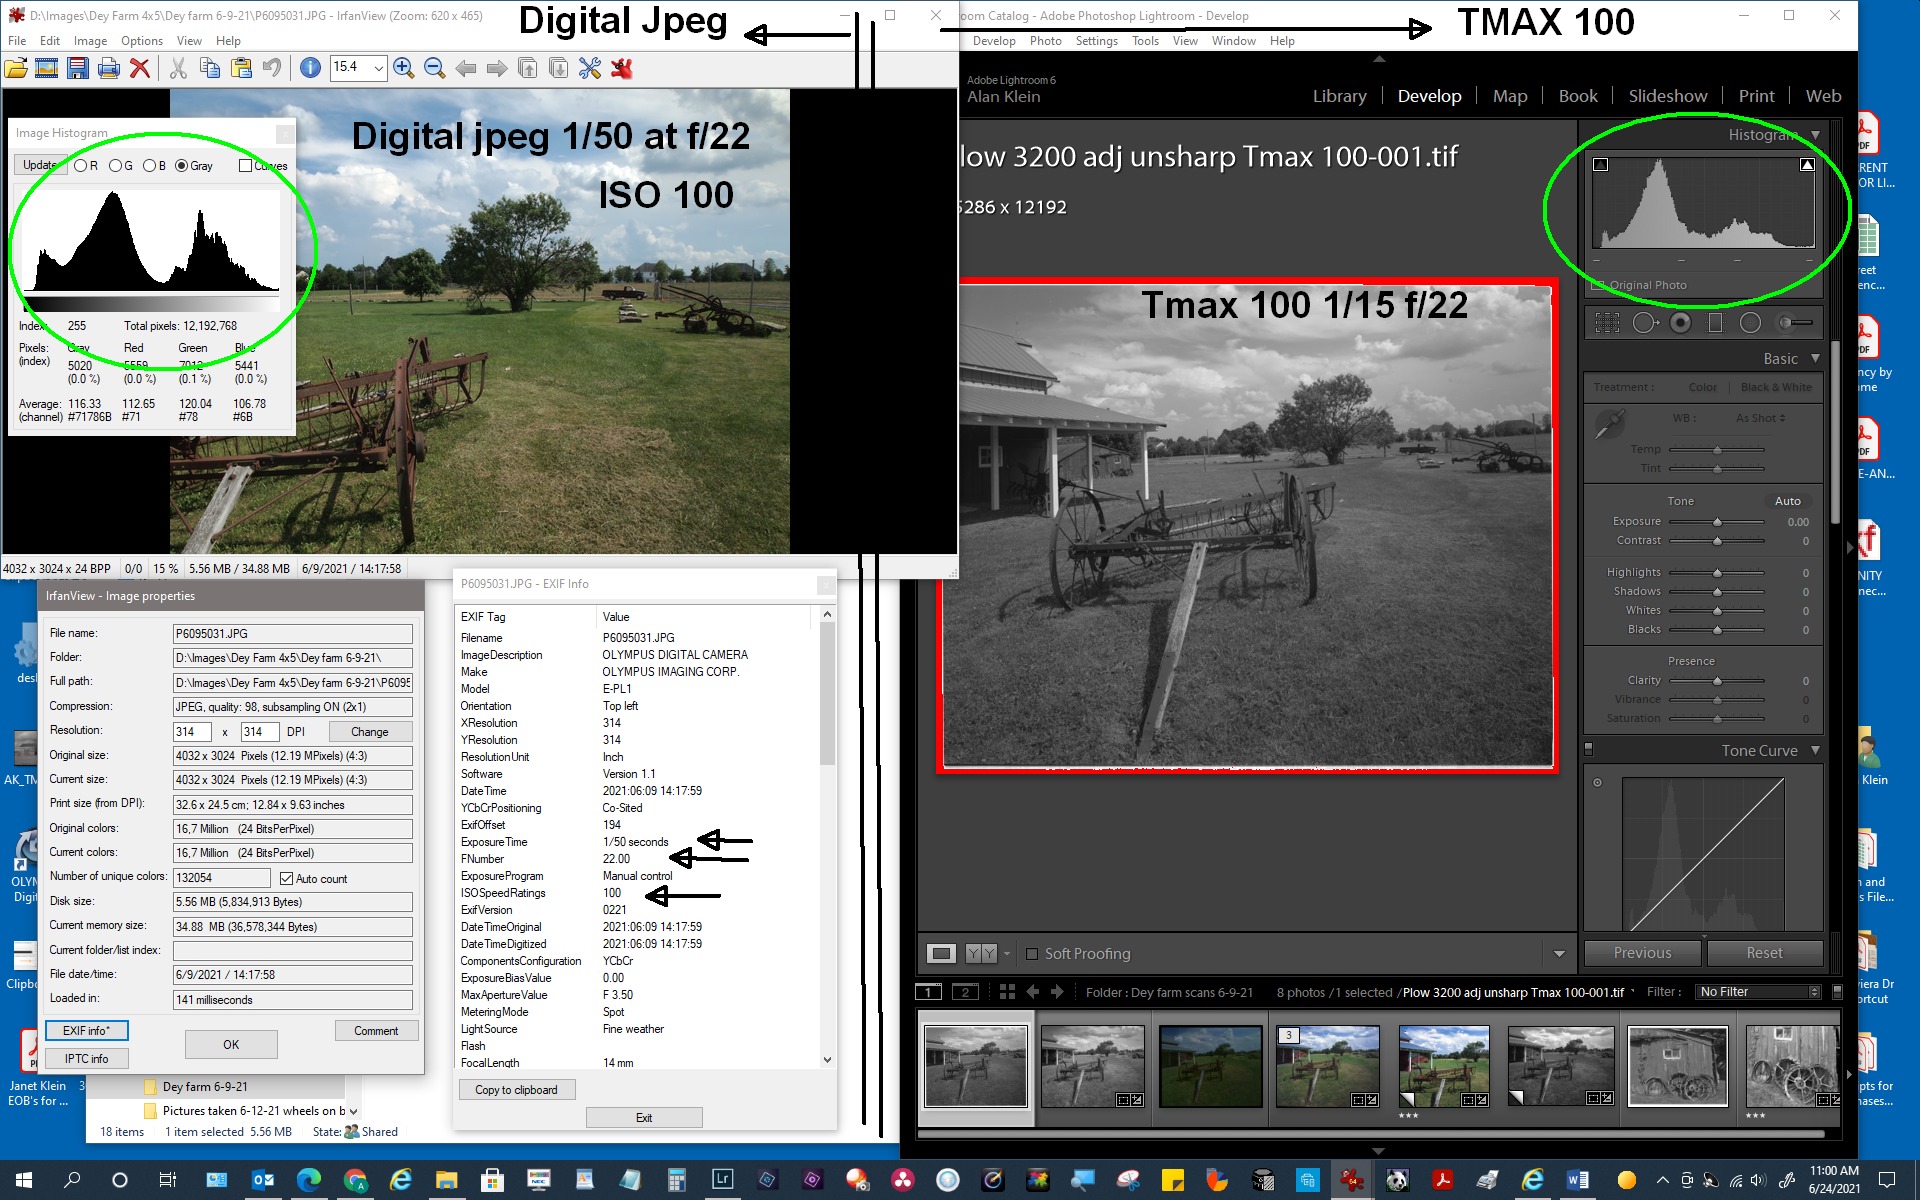Save image with IrfanView floppy icon

(x=77, y=68)
